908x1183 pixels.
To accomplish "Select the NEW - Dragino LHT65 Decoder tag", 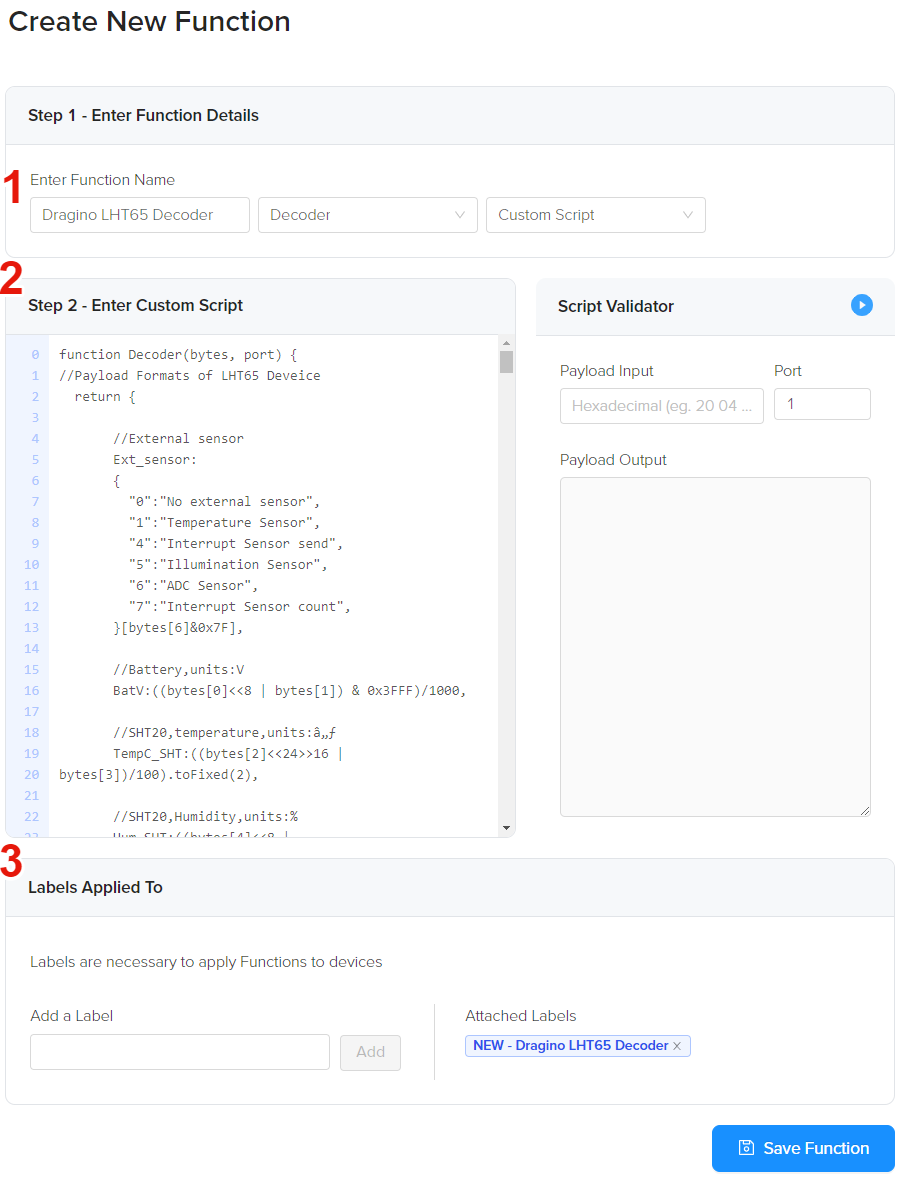I will 570,1046.
